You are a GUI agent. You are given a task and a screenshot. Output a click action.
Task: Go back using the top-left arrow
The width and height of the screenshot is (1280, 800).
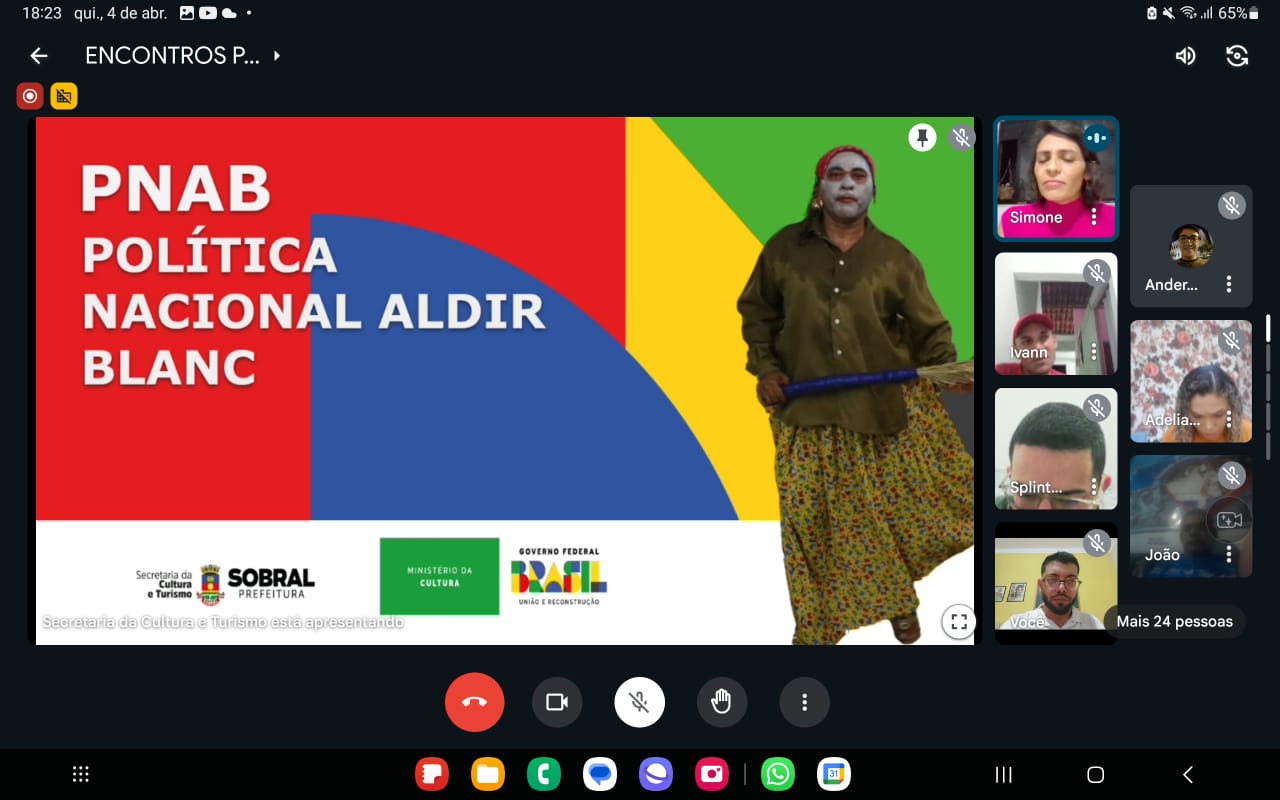(x=39, y=56)
